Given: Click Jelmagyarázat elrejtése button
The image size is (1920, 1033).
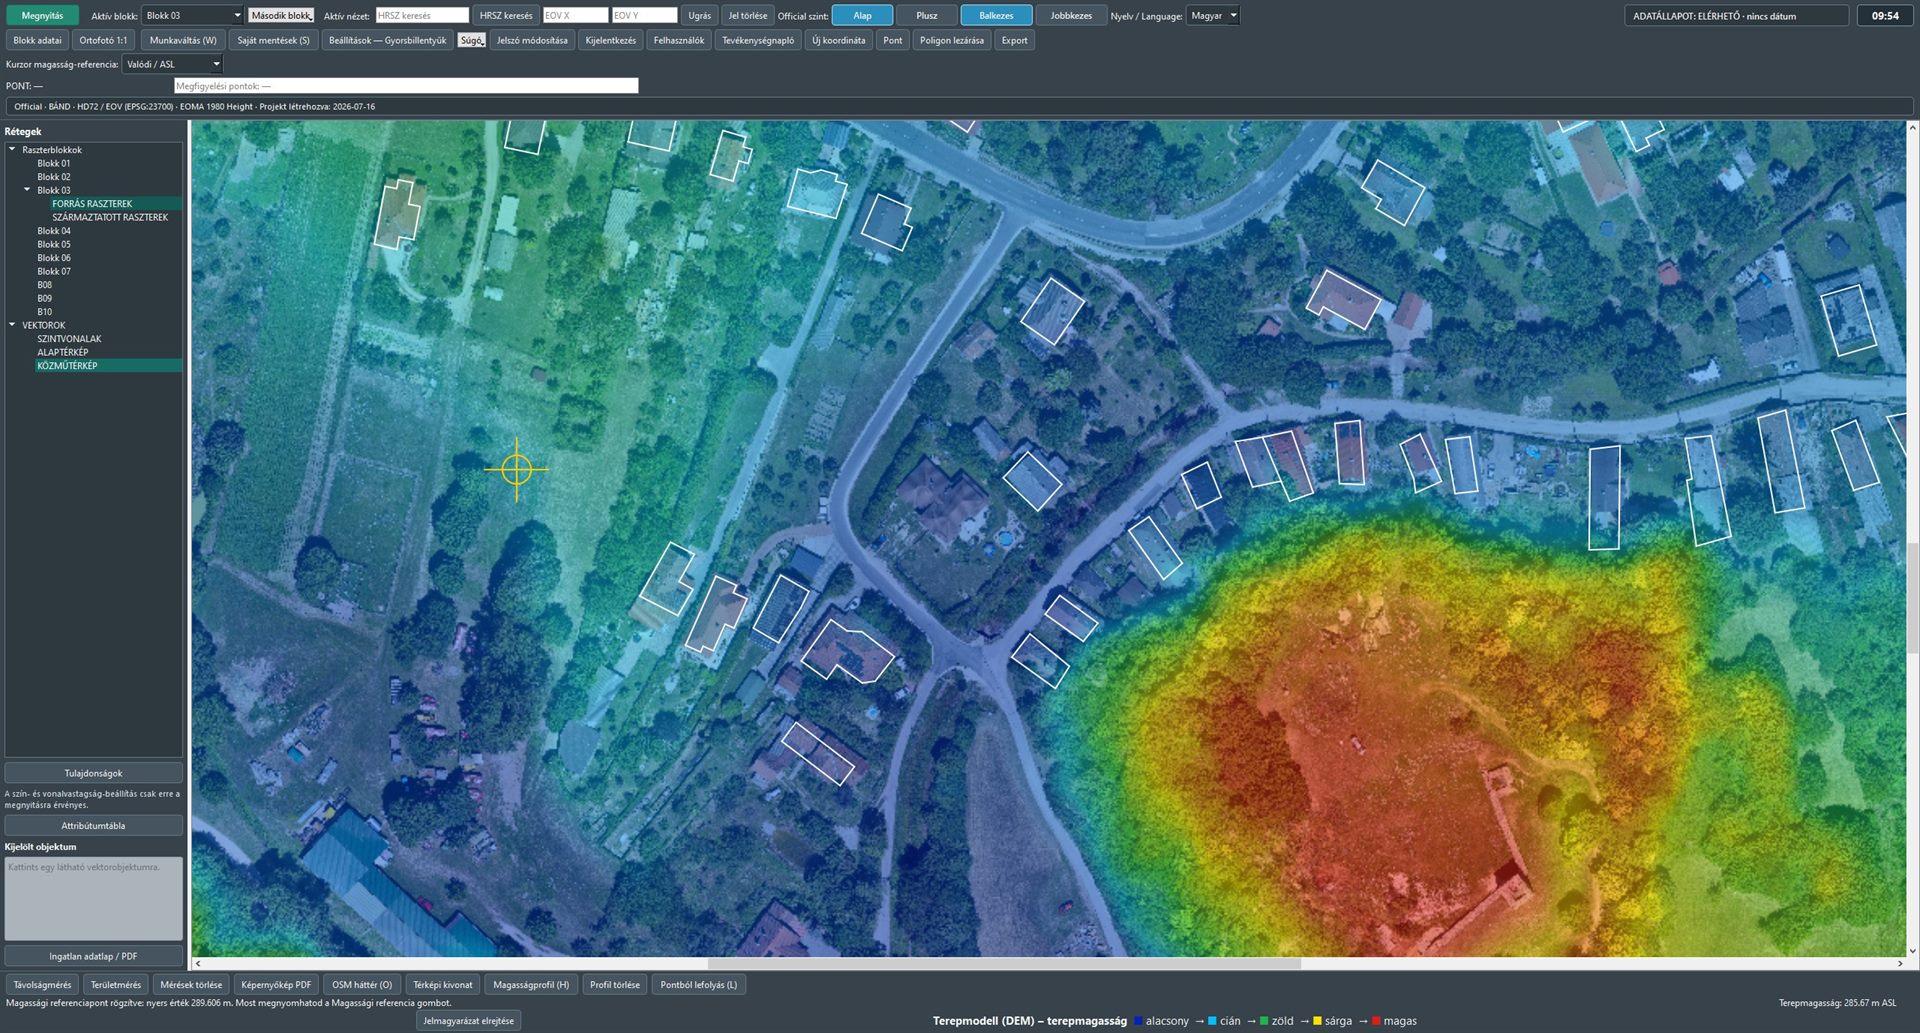Looking at the screenshot, I should (x=468, y=1021).
